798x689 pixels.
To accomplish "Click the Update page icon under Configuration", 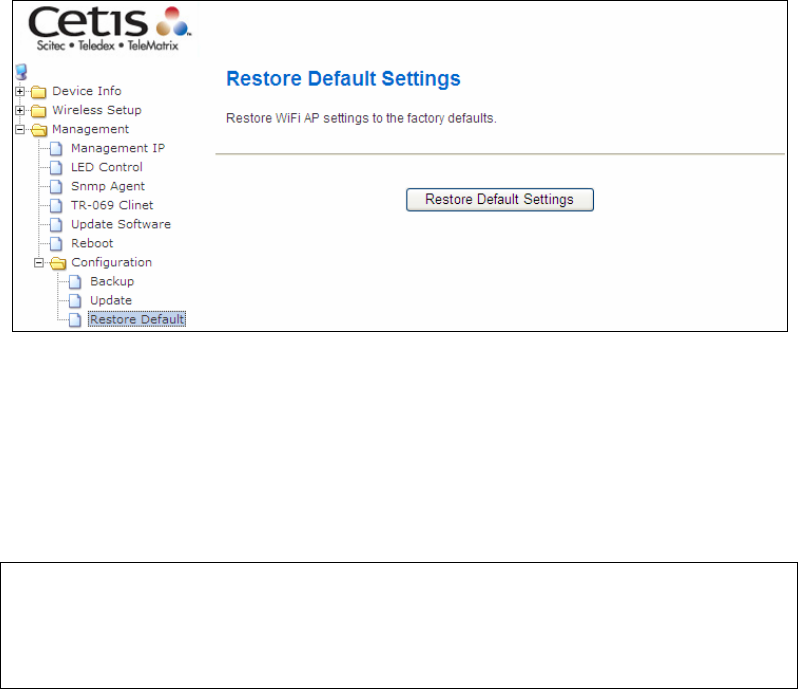I will point(75,301).
